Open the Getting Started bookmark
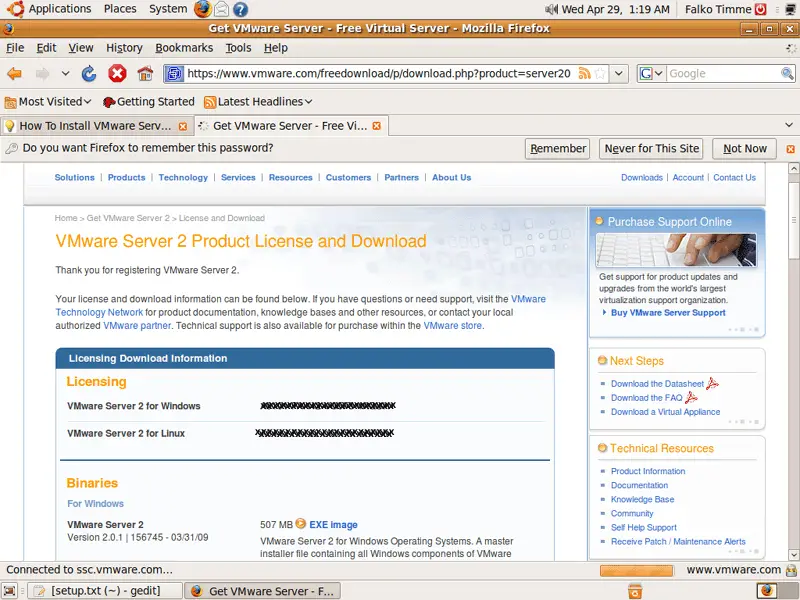The width and height of the screenshot is (800, 600). pos(148,102)
